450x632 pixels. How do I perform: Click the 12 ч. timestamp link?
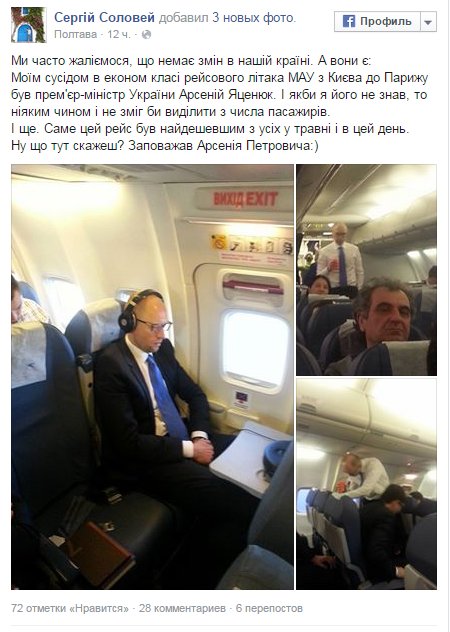119,35
